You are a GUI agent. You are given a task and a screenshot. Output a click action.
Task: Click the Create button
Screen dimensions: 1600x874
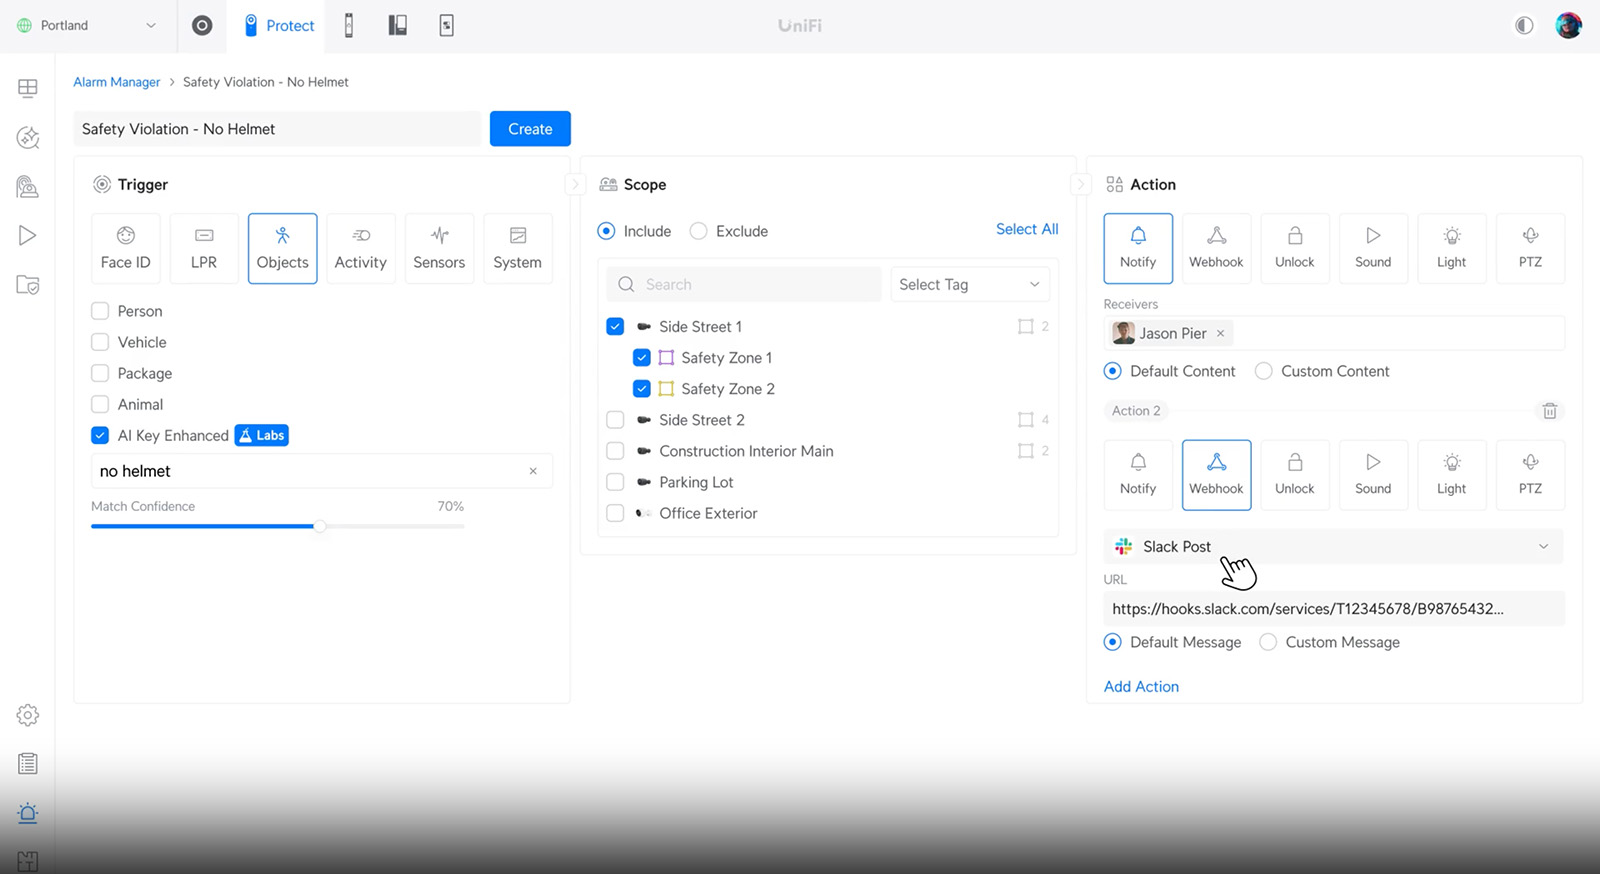pyautogui.click(x=530, y=129)
